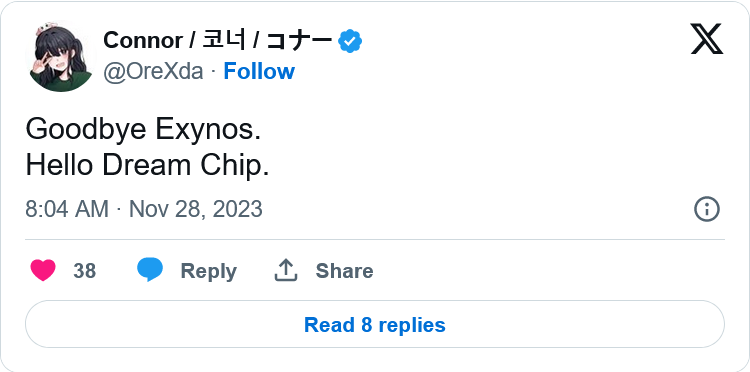Image resolution: width=750 pixels, height=372 pixels.
Task: Open the Read 8 replies button
Action: (375, 324)
